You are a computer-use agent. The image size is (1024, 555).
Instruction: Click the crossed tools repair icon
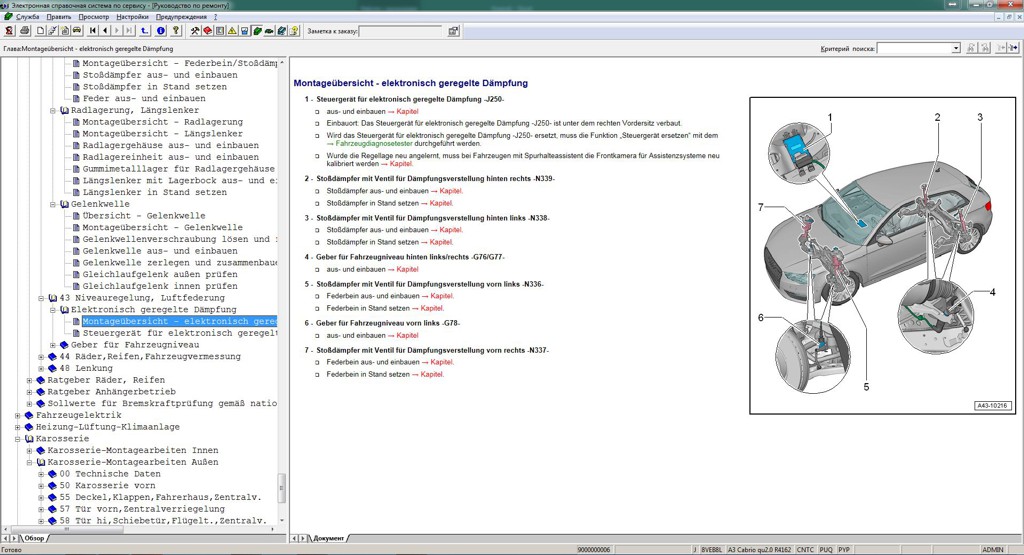[195, 31]
